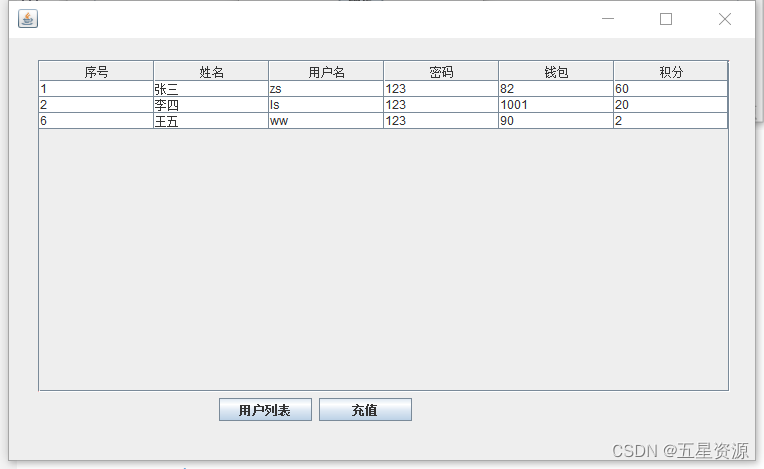
Task: Click the 充值 recharge button
Action: click(x=365, y=410)
